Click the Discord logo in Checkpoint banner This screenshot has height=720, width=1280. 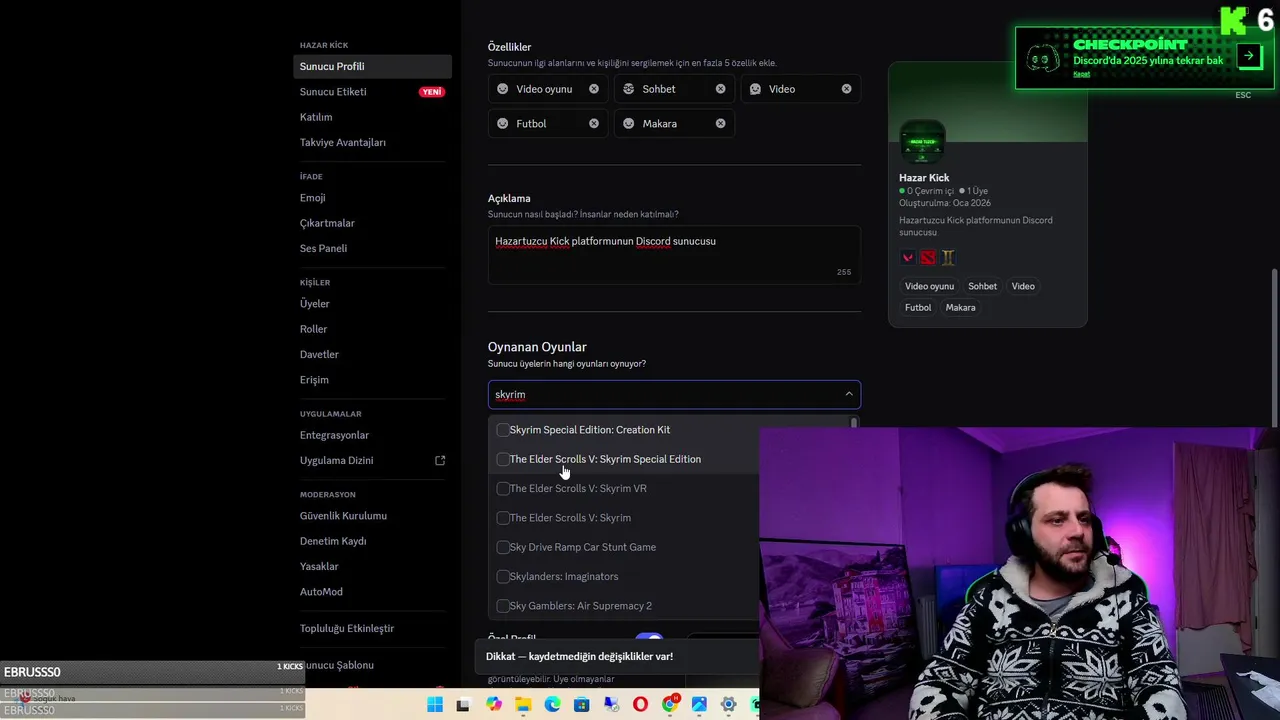pyautogui.click(x=1043, y=60)
